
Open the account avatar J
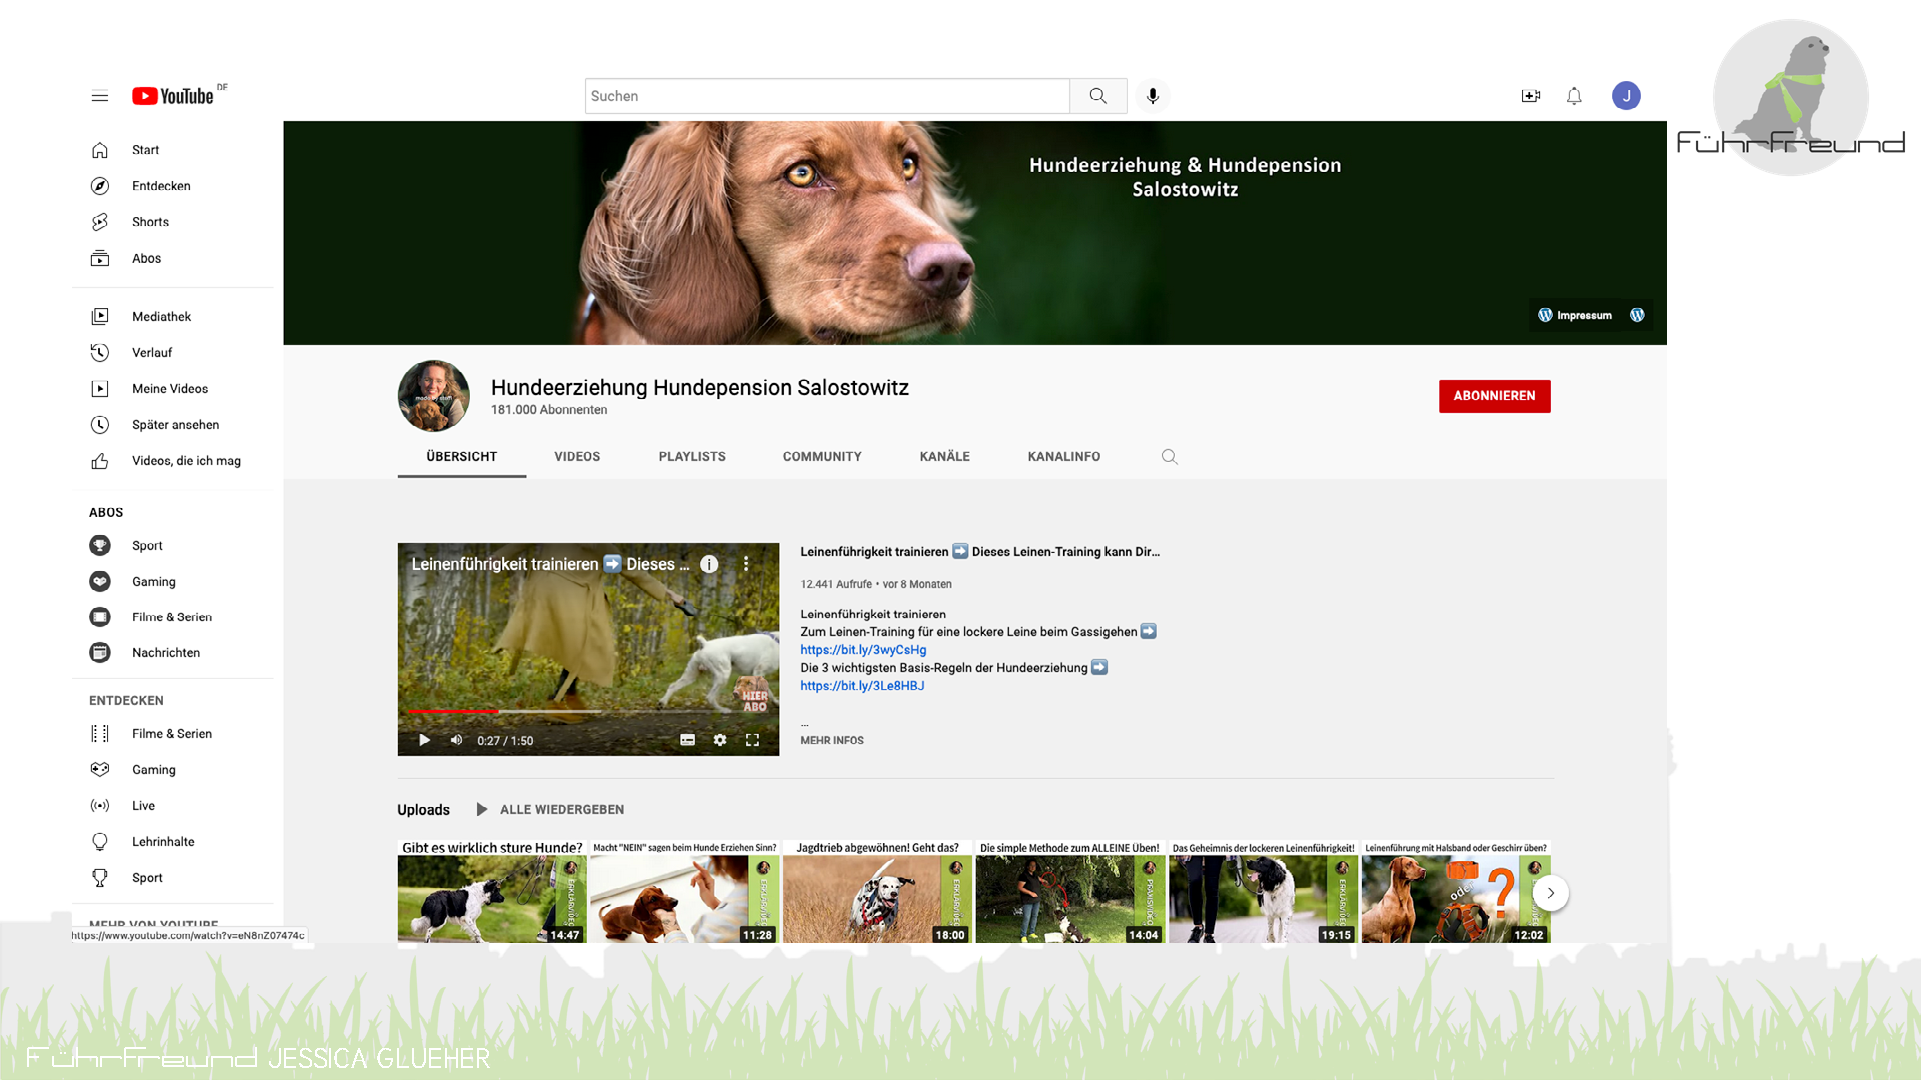coord(1626,96)
